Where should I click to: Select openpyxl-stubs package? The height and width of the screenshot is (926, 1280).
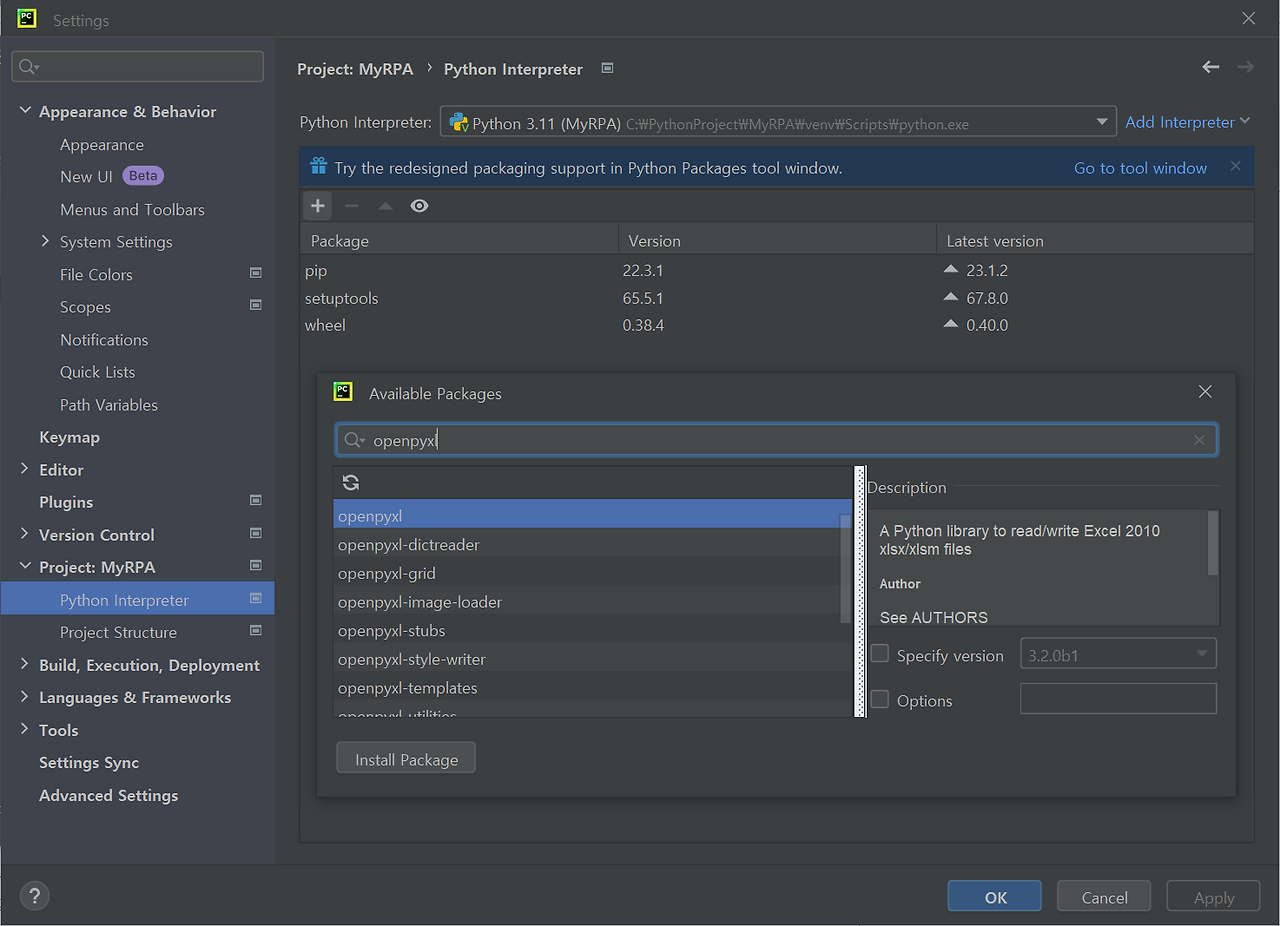coord(593,630)
